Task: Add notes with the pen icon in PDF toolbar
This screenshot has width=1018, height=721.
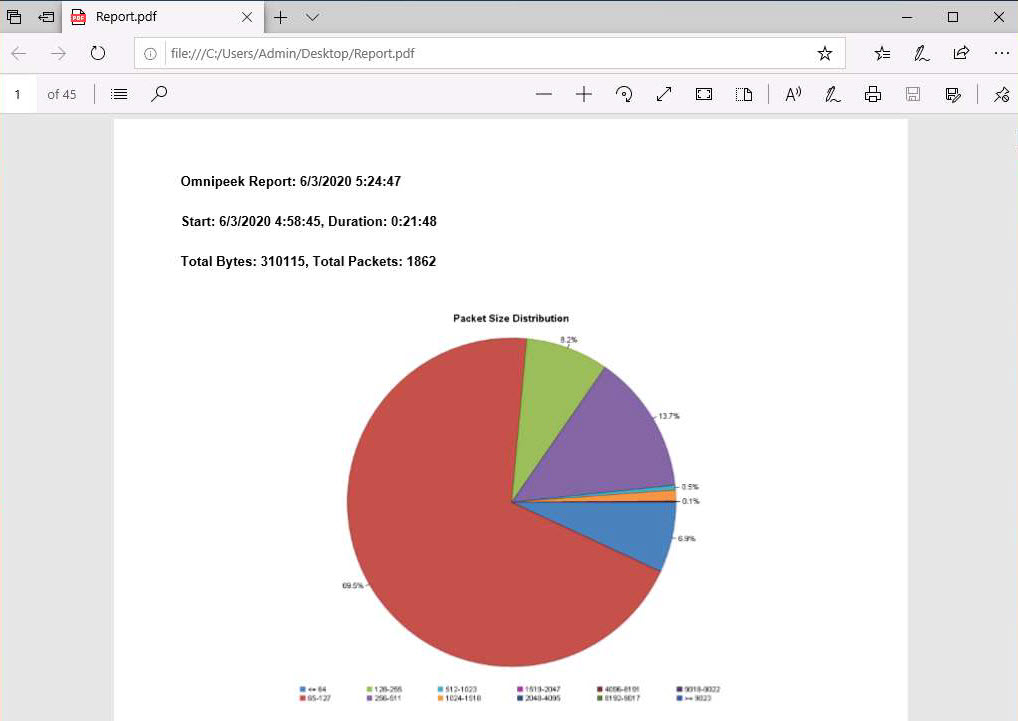Action: pyautogui.click(x=833, y=95)
